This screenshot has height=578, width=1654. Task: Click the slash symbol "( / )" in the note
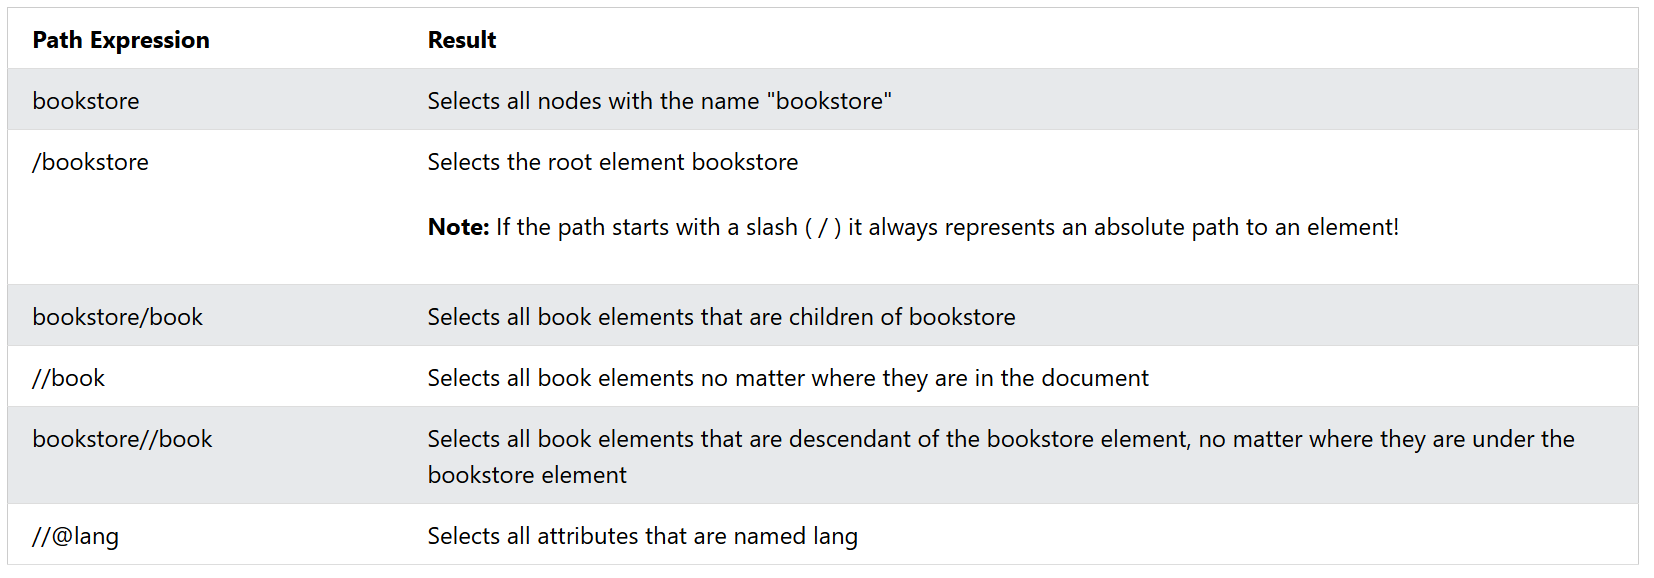click(x=823, y=228)
